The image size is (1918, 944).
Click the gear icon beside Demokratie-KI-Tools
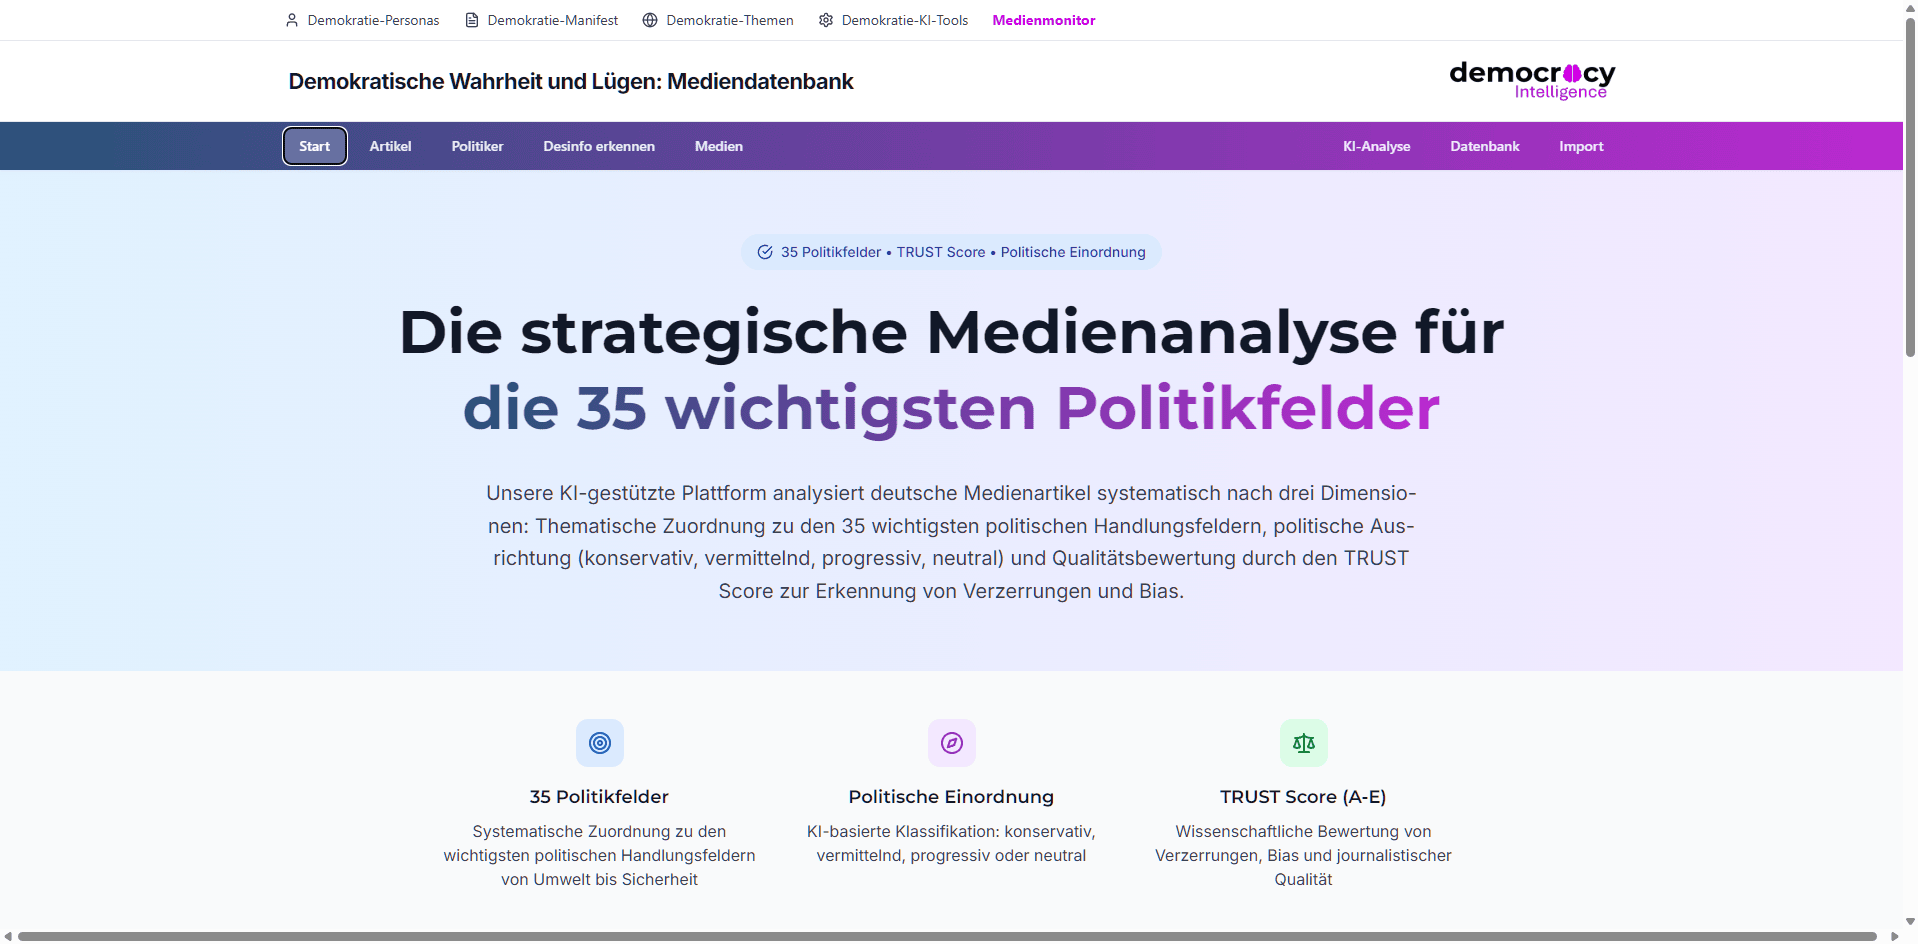[x=826, y=20]
